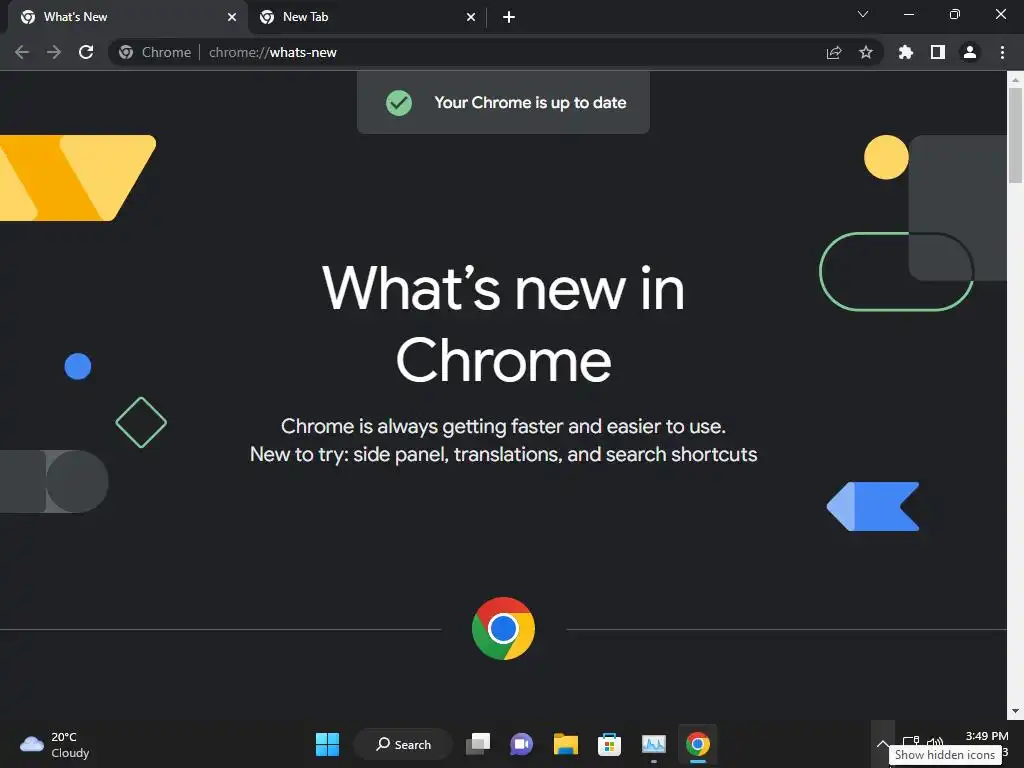1024x768 pixels.
Task: Open the tab search chevron
Action: (863, 14)
